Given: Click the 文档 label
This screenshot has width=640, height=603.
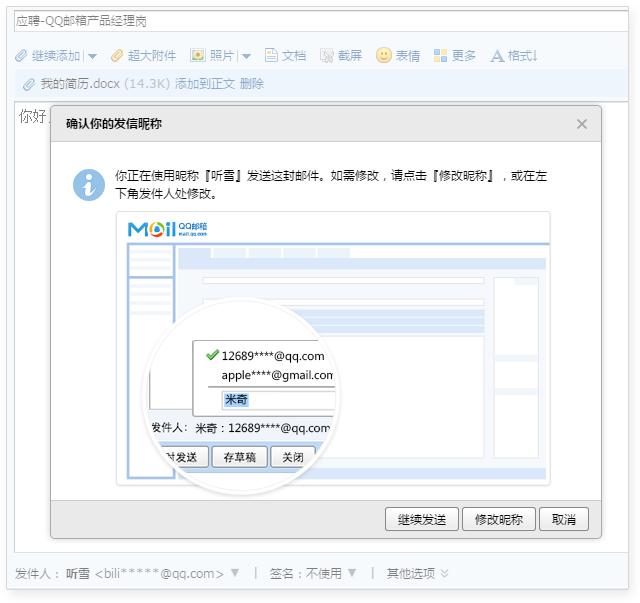Looking at the screenshot, I should click(x=294, y=55).
